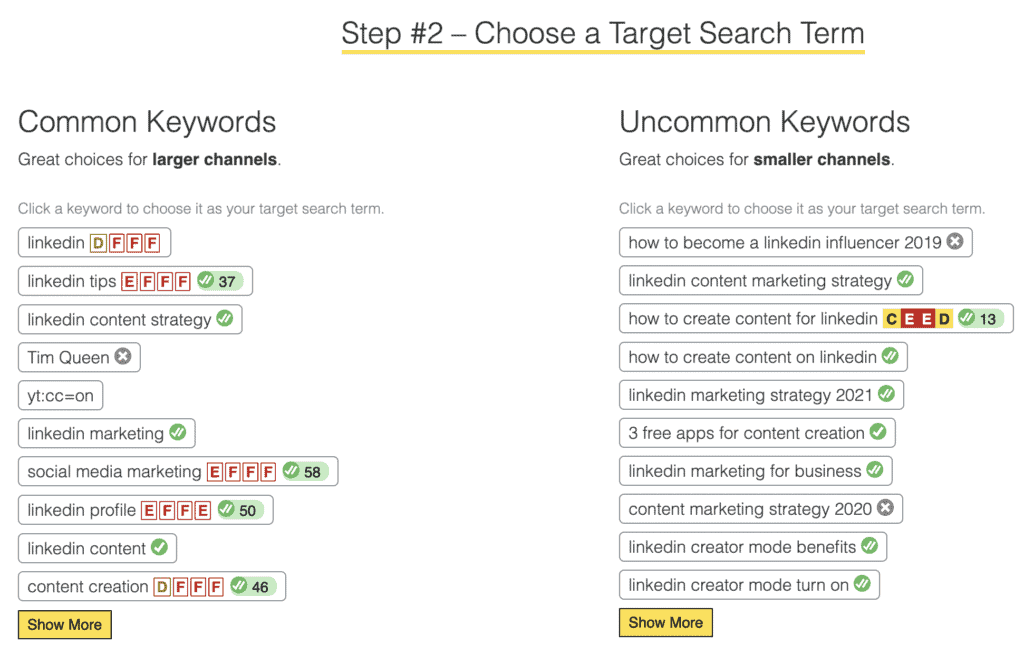
Task: Choose 3 free apps for content creation
Action: [746, 433]
